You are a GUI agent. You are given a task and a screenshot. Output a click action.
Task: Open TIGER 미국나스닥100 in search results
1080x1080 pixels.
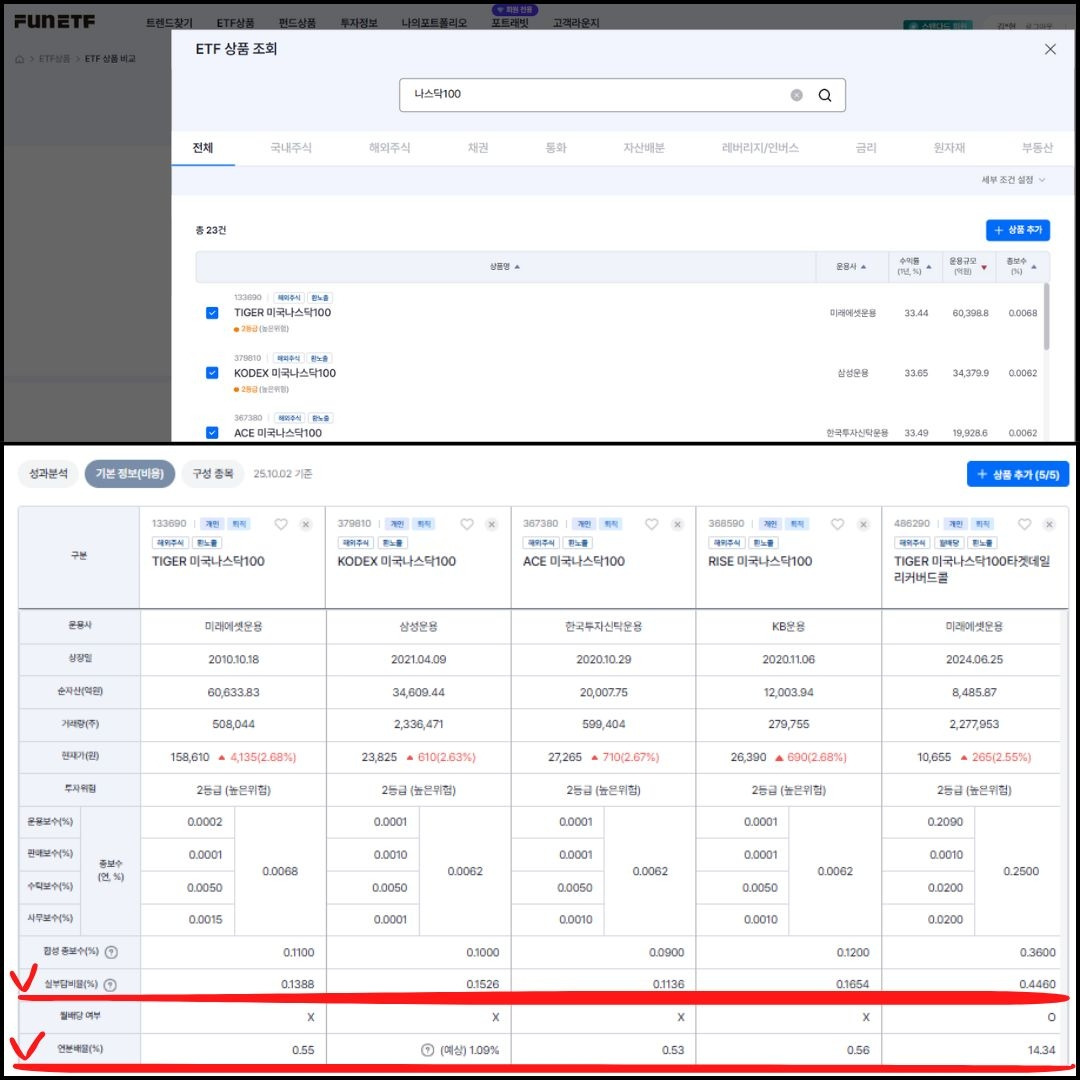pos(282,313)
